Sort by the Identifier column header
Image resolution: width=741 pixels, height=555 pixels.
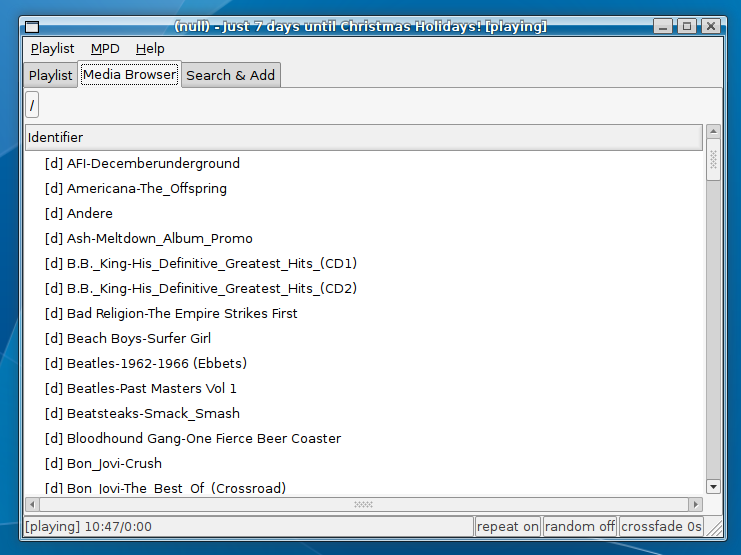(x=363, y=138)
